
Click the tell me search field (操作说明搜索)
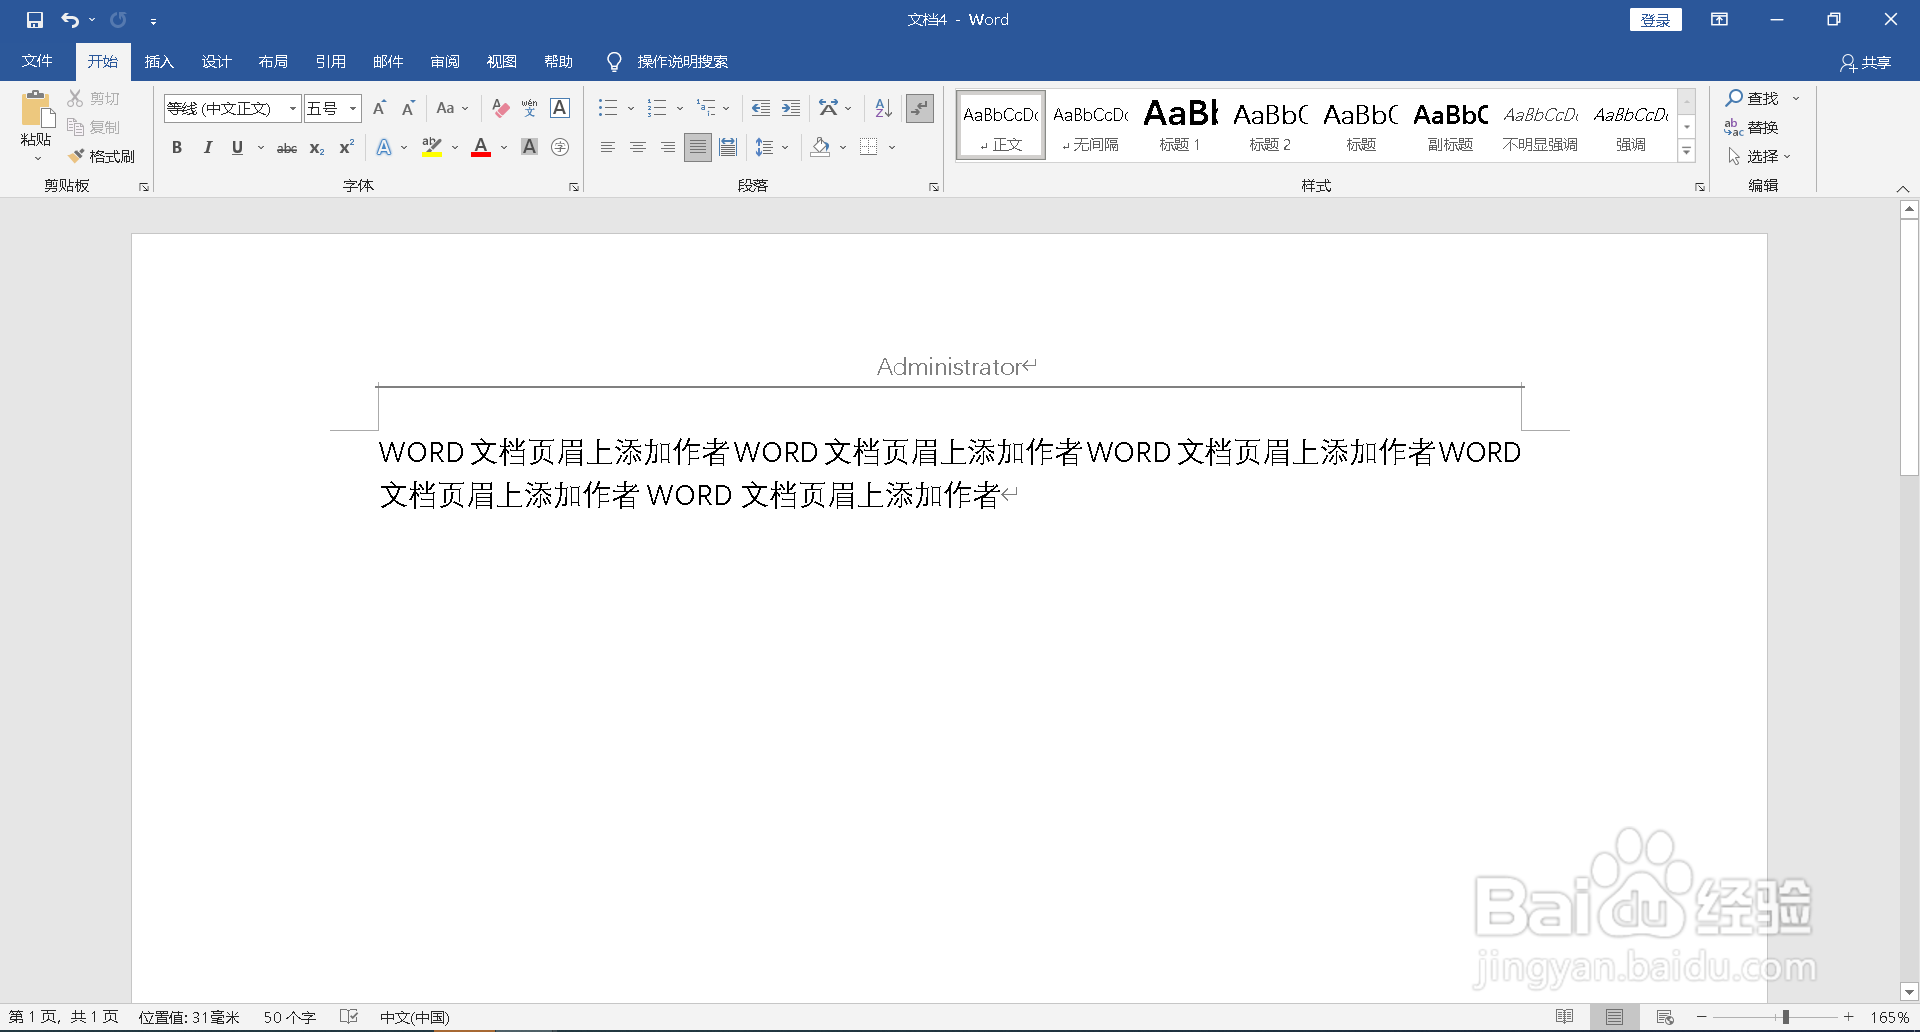[x=683, y=62]
